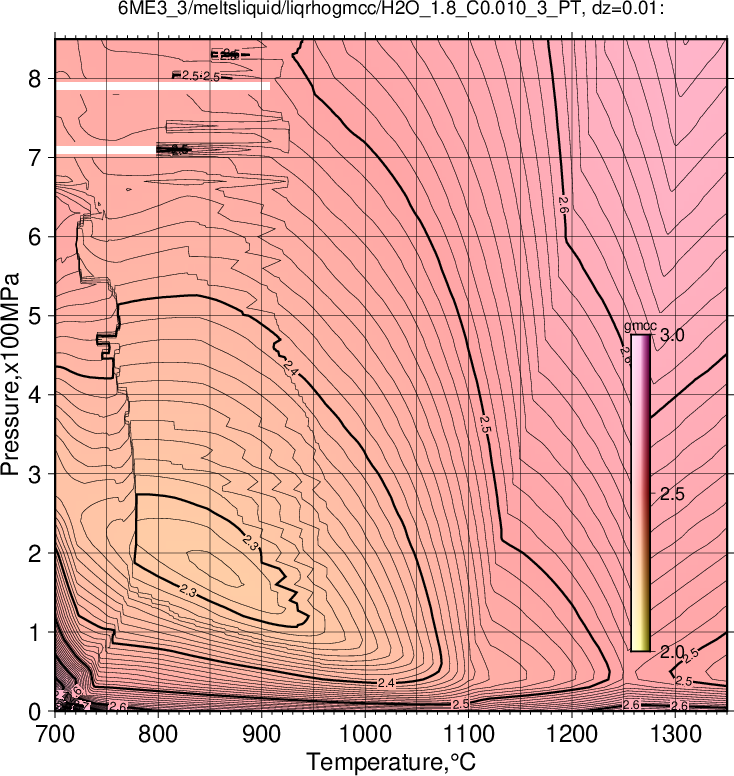Click the Temperature,°C axis label

pyautogui.click(x=391, y=762)
